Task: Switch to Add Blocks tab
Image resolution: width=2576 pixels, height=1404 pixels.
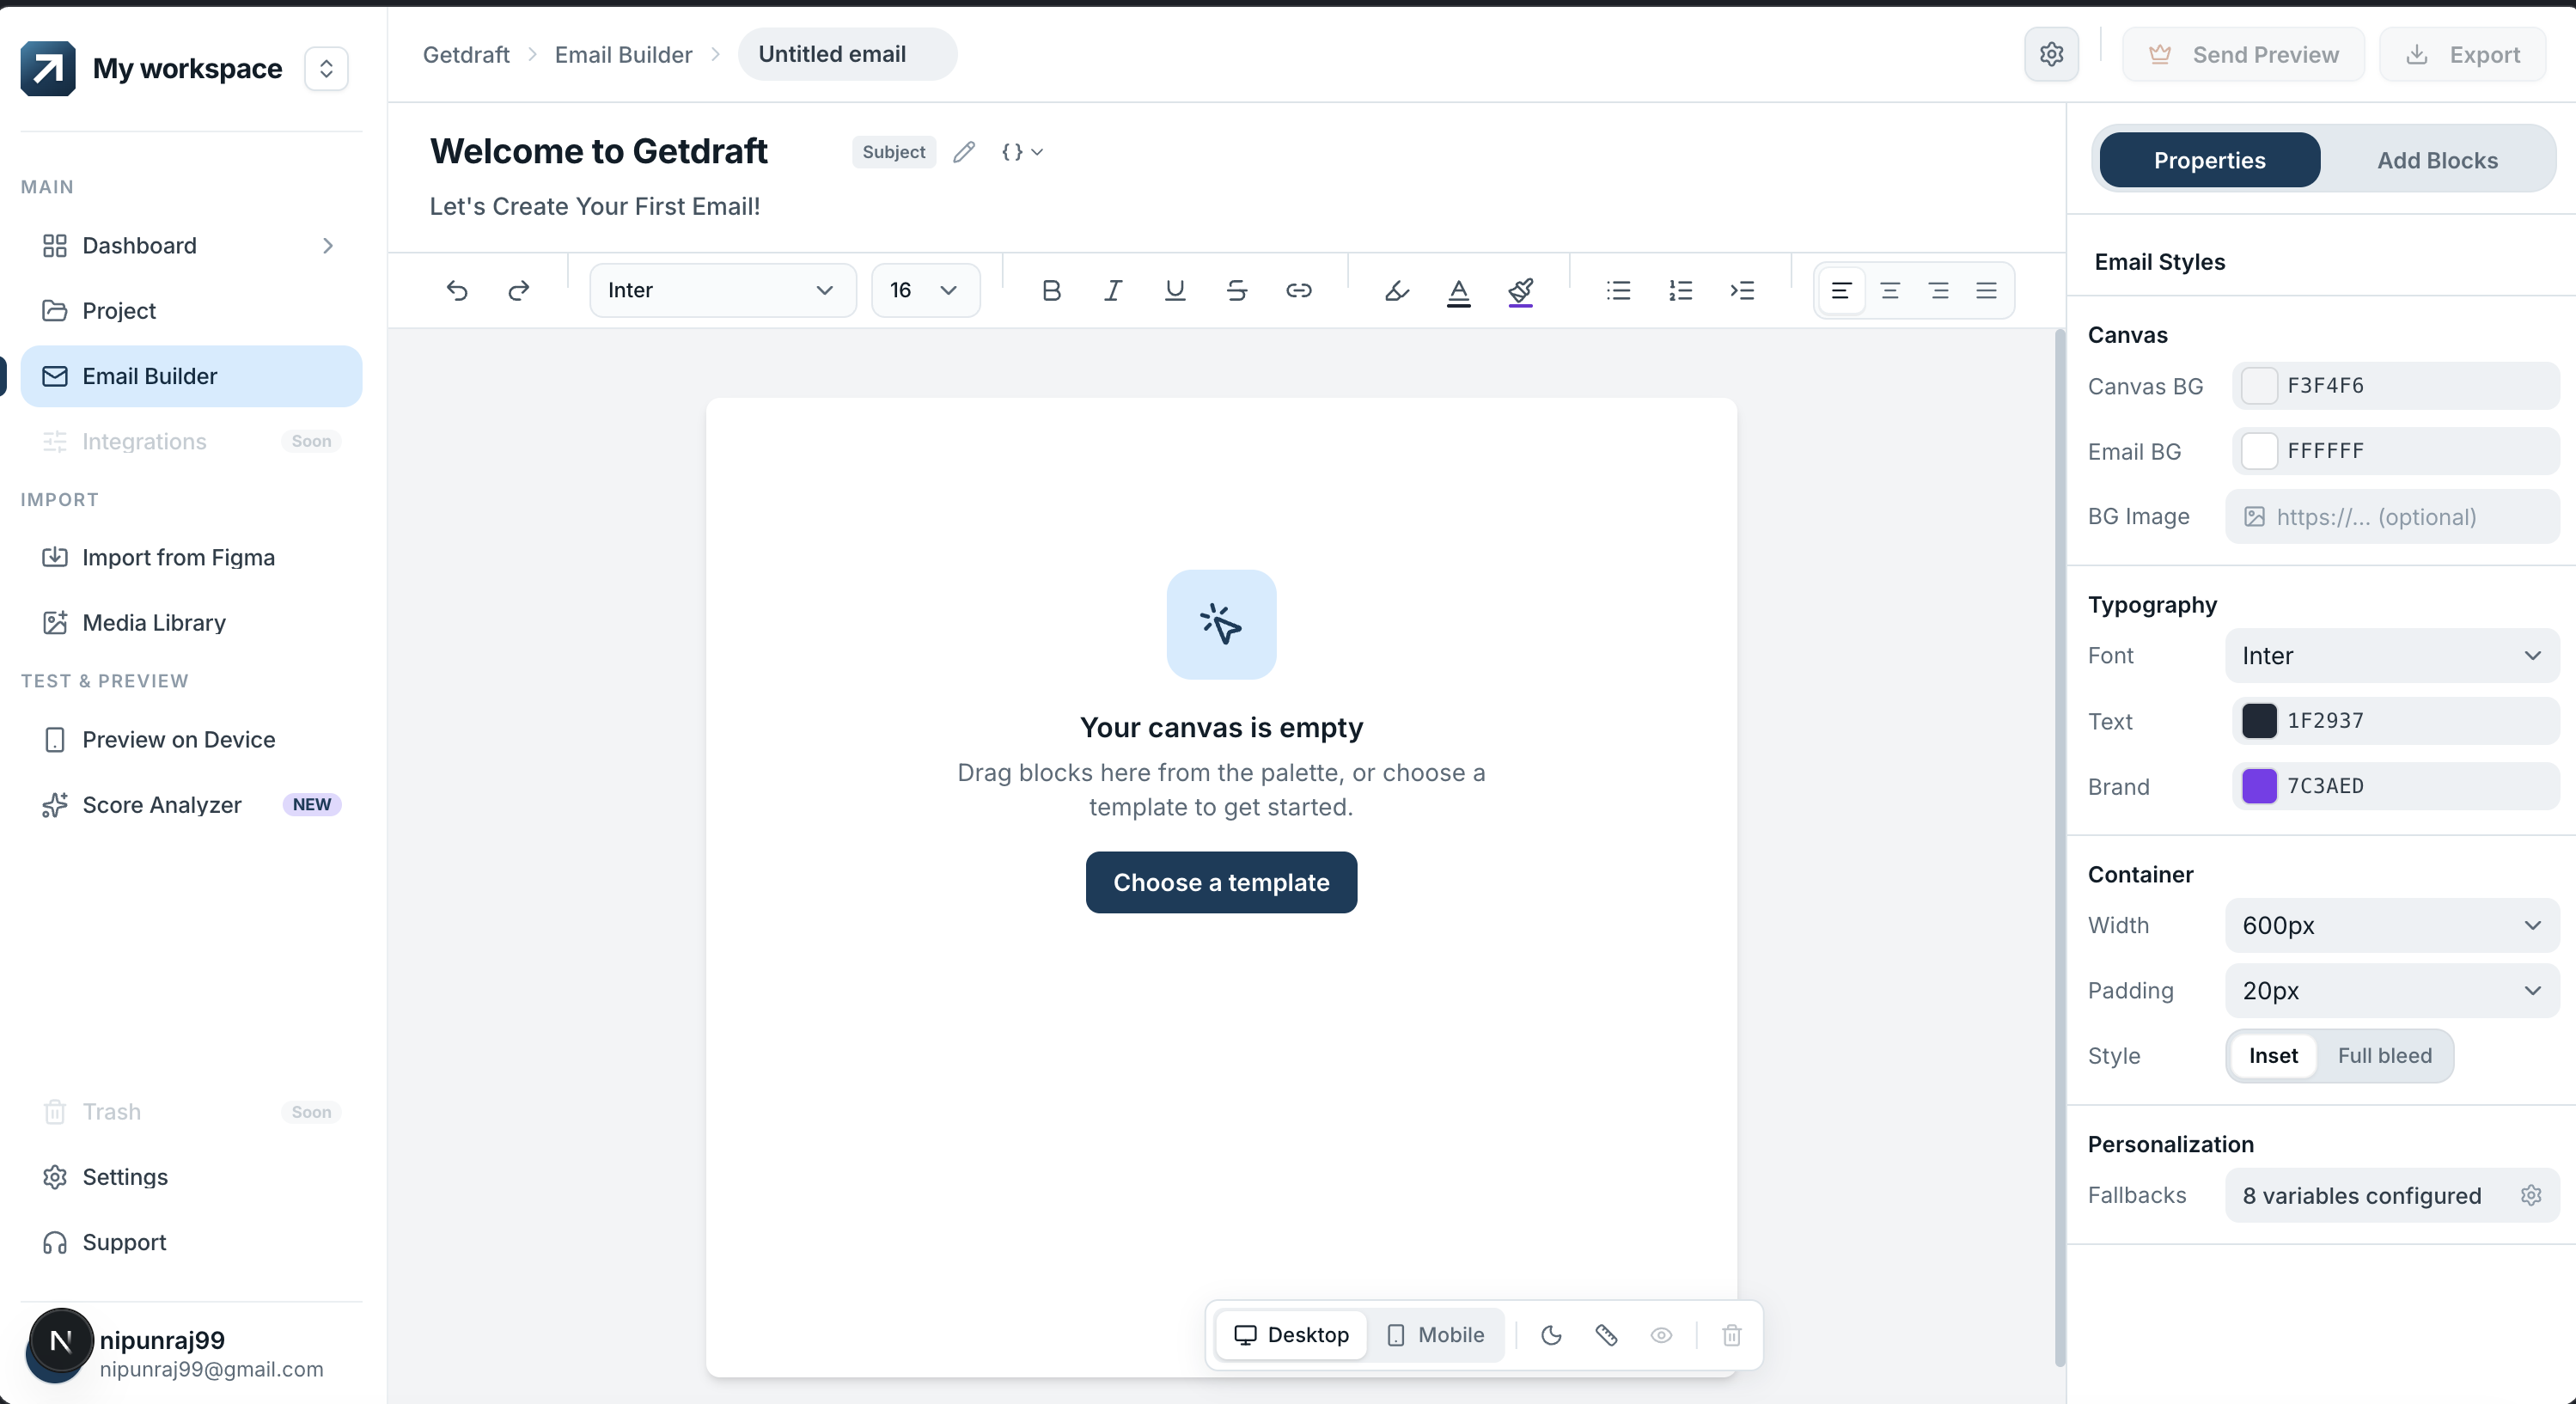Action: 2437,160
